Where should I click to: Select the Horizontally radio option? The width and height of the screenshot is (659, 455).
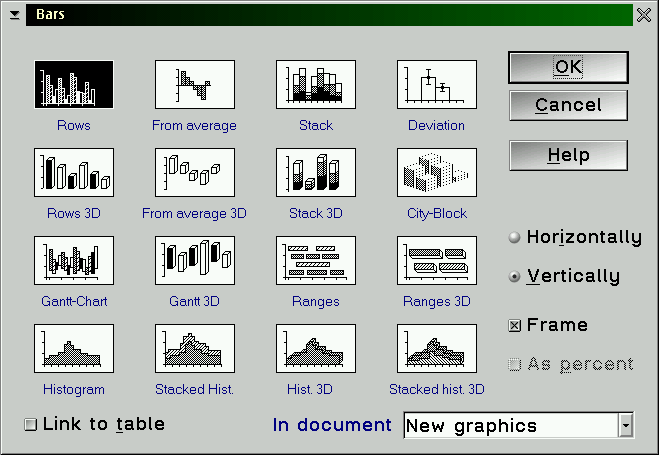click(515, 238)
